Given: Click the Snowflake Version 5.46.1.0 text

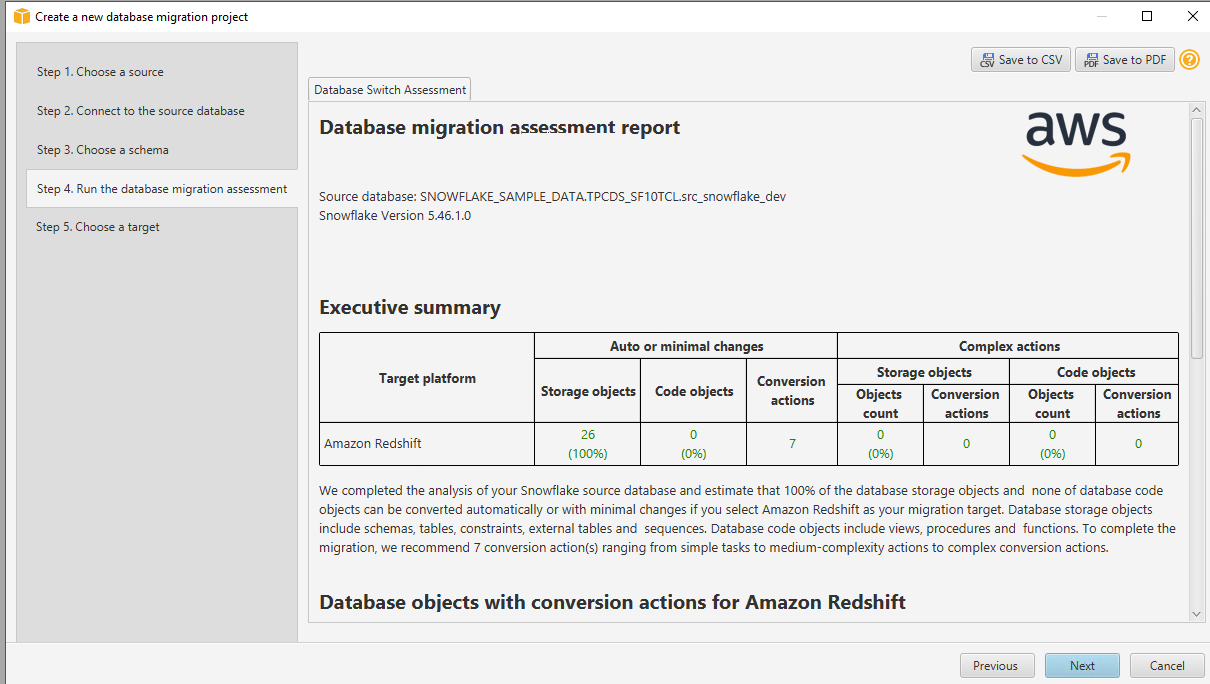Looking at the screenshot, I should click(x=395, y=215).
